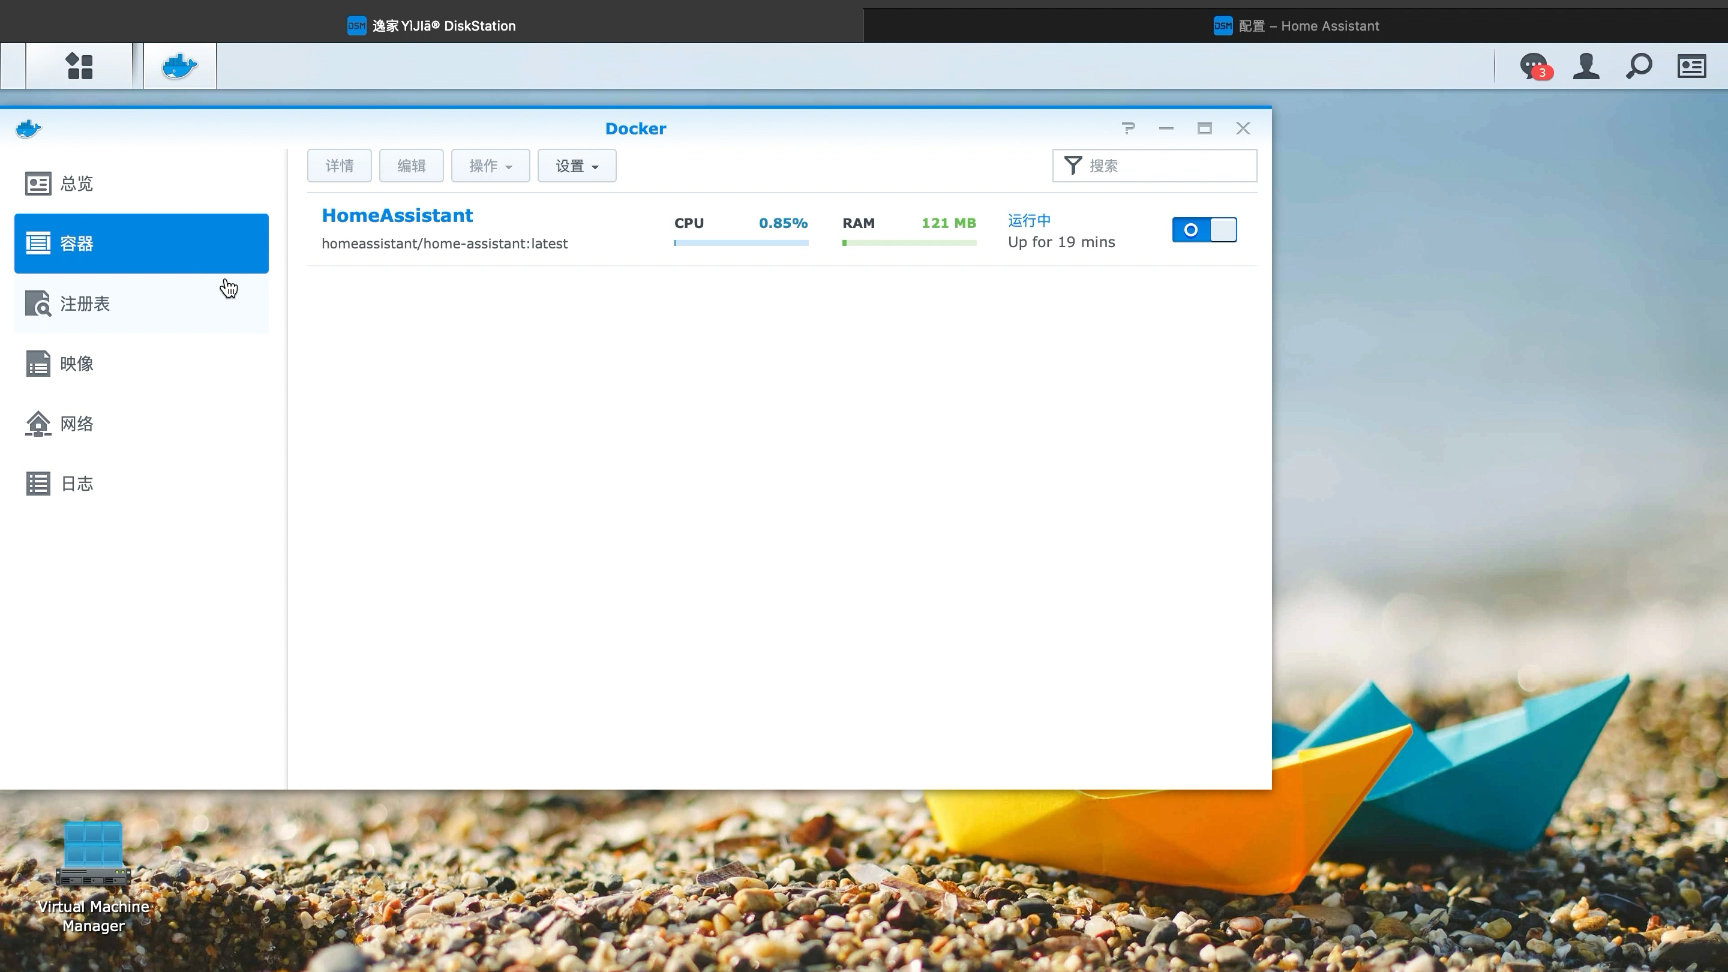The image size is (1728, 972).
Task: Minimize the Docker window
Action: 1166,128
